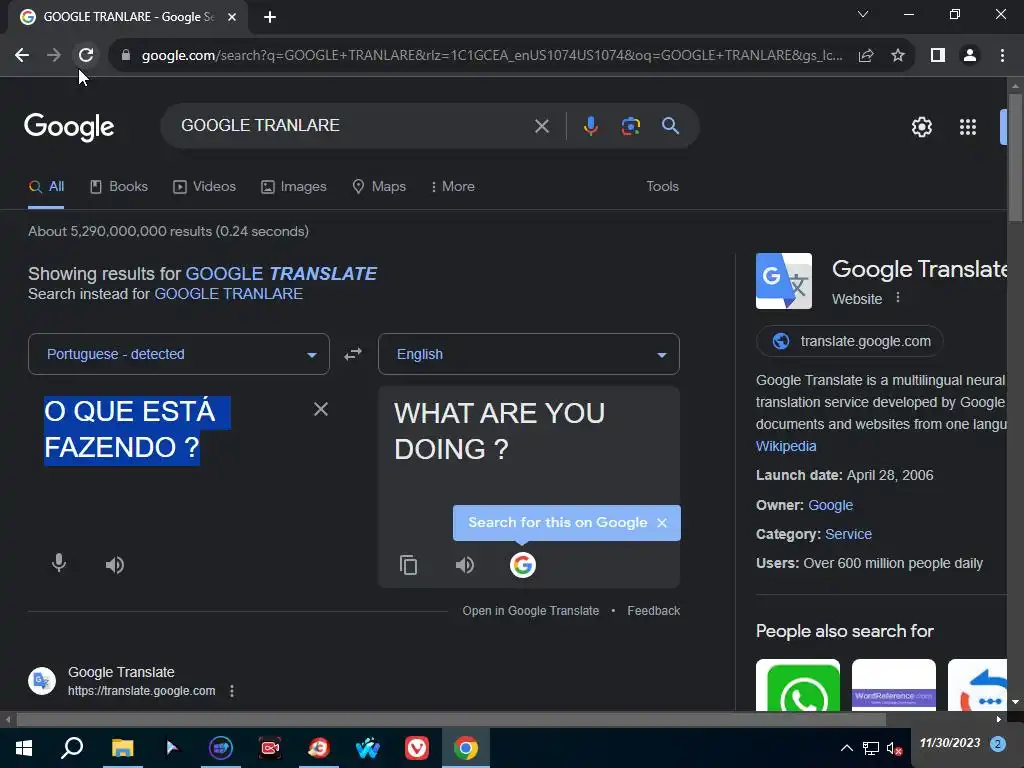Screen dimensions: 1024x768
Task: Open Vivaldi browser from taskbar
Action: point(417,748)
